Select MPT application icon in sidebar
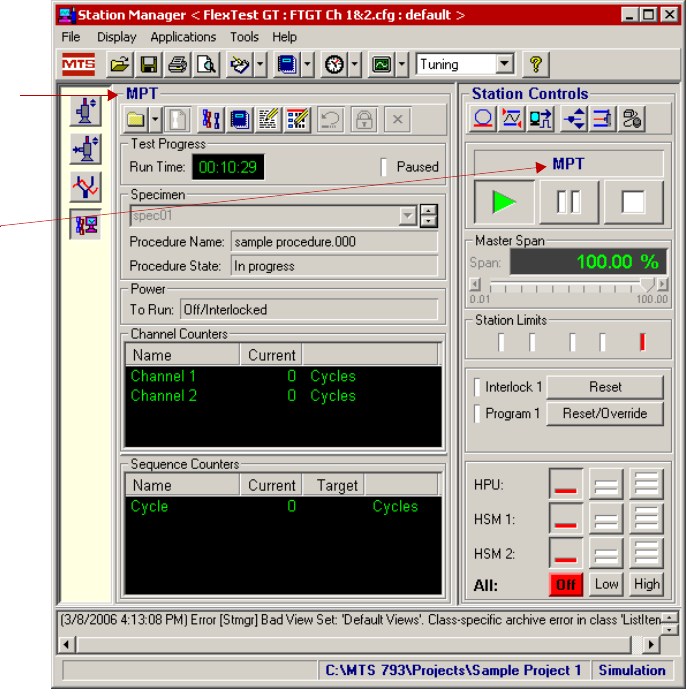 click(86, 224)
